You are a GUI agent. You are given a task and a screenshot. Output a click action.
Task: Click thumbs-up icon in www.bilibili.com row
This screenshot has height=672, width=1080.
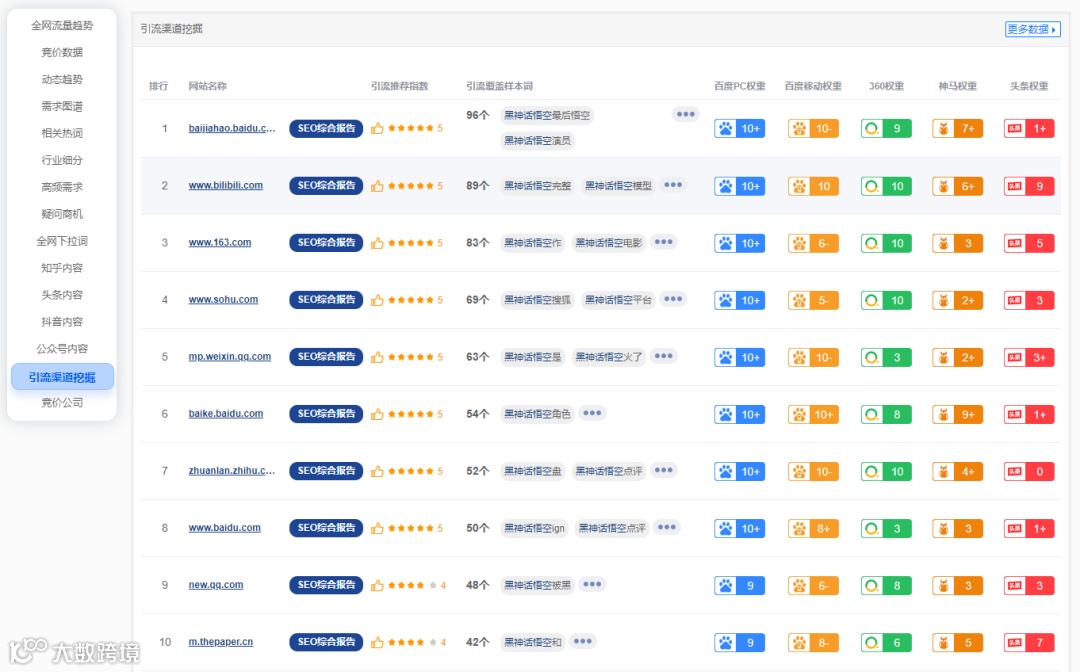tap(377, 186)
